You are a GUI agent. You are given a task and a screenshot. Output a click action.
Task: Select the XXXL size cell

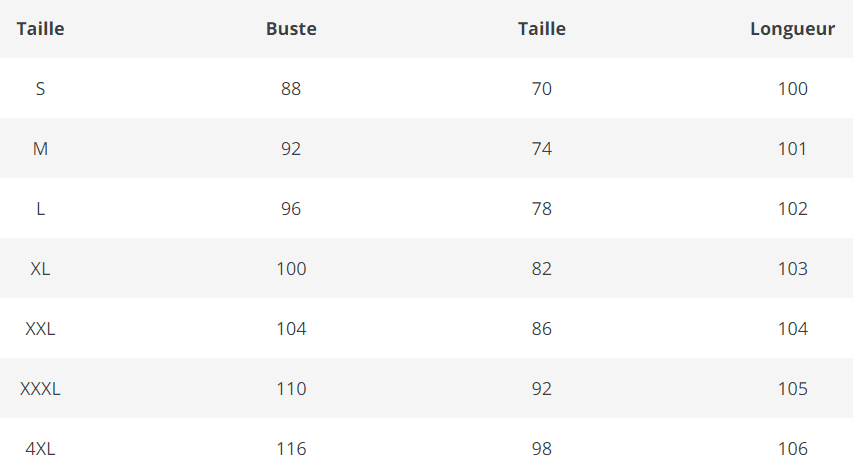[x=40, y=389]
